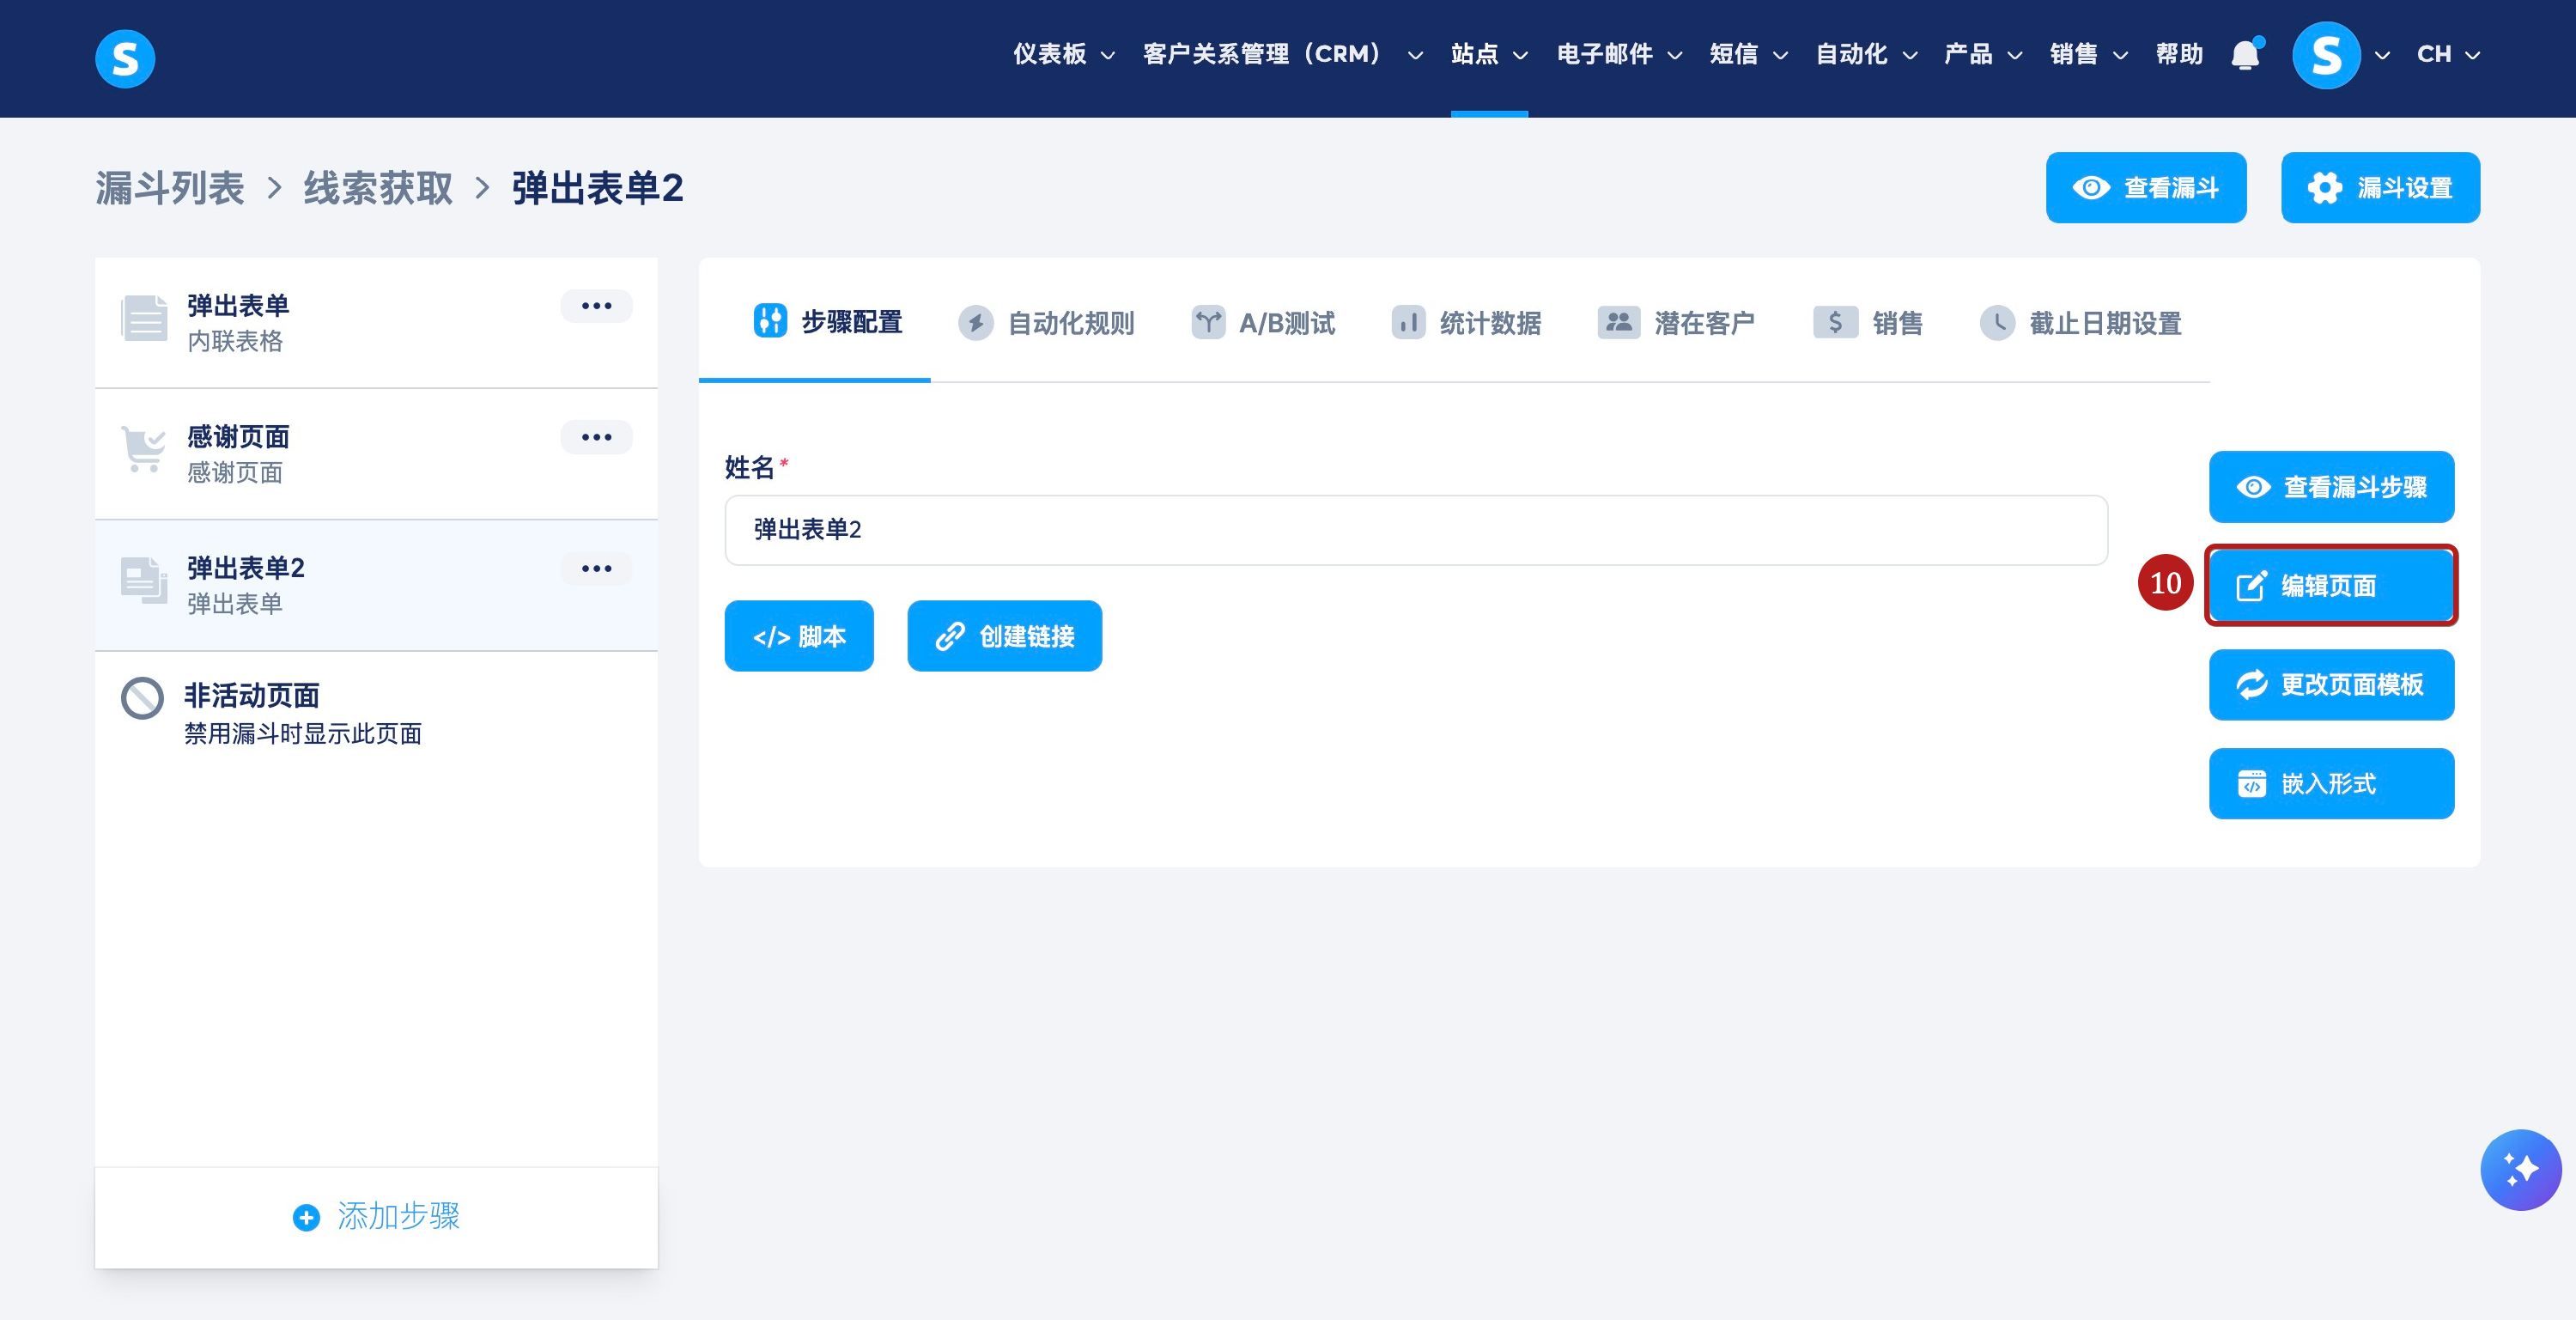Image resolution: width=2576 pixels, height=1320 pixels.
Task: Click the 创建链接 button
Action: point(1004,636)
